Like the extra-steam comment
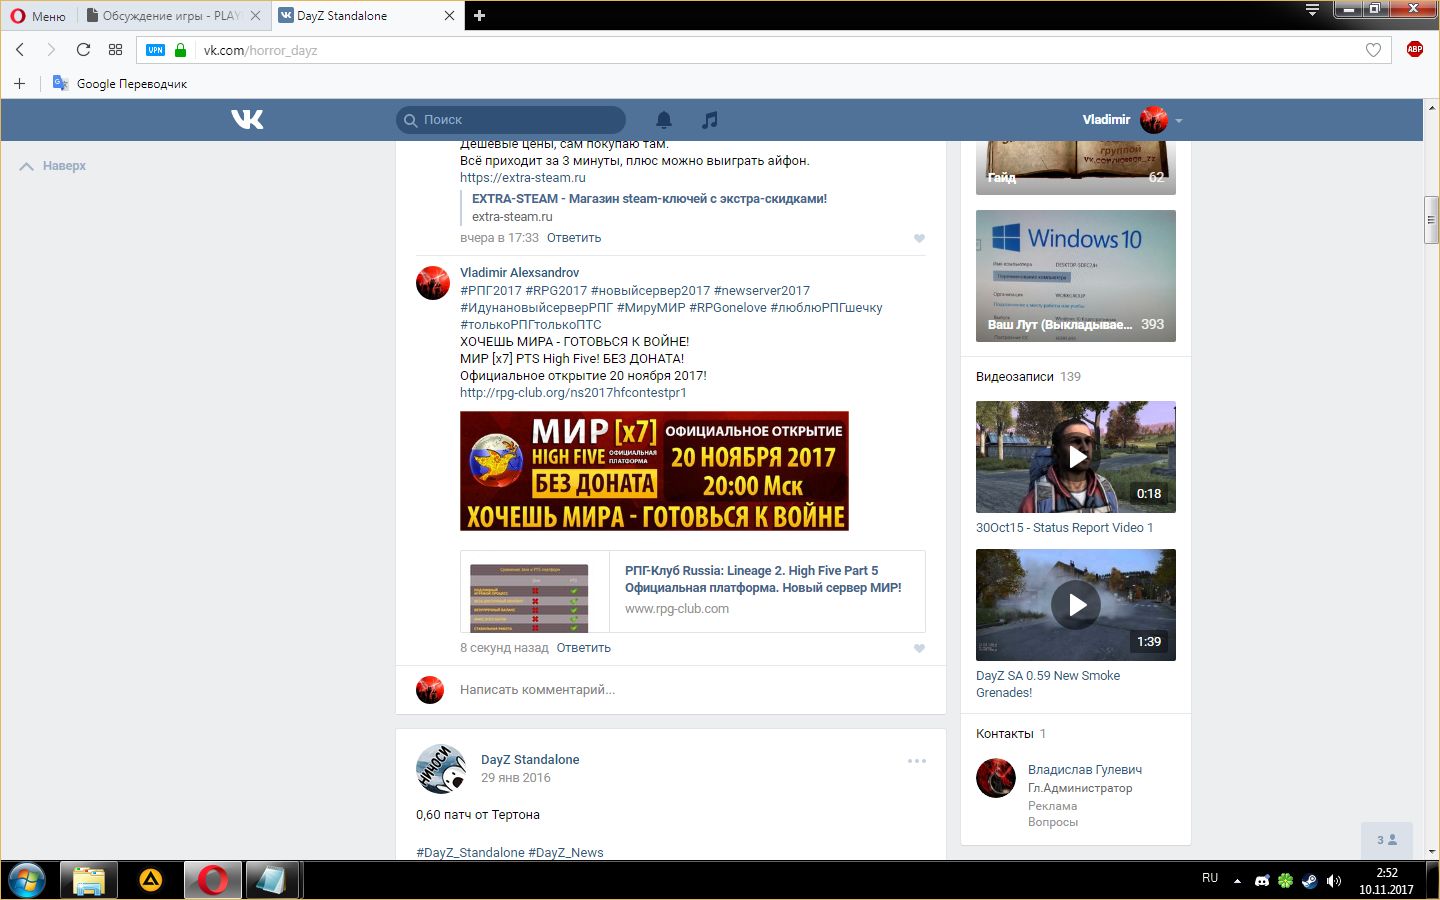This screenshot has height=900, width=1440. click(x=919, y=238)
